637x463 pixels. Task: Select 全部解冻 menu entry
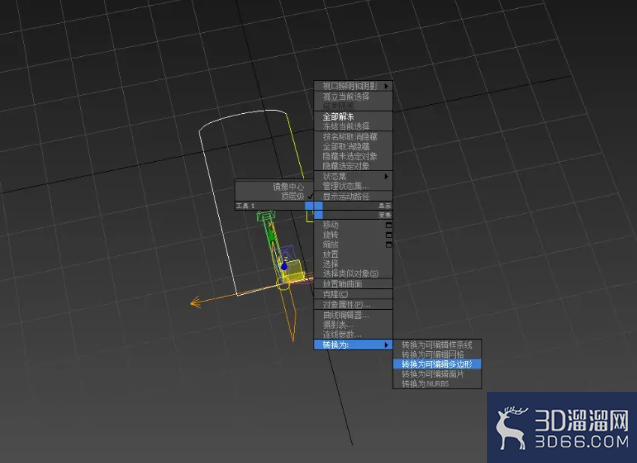coord(353,117)
